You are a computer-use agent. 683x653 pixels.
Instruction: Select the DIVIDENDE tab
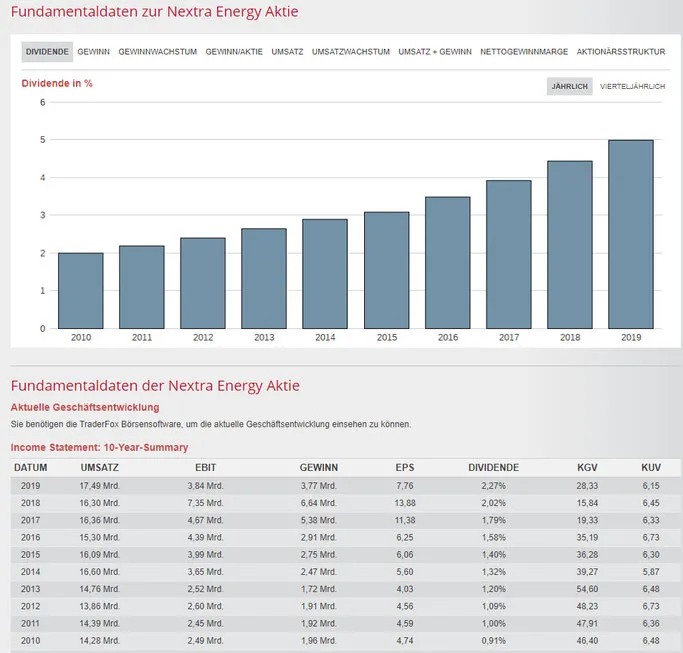47,52
